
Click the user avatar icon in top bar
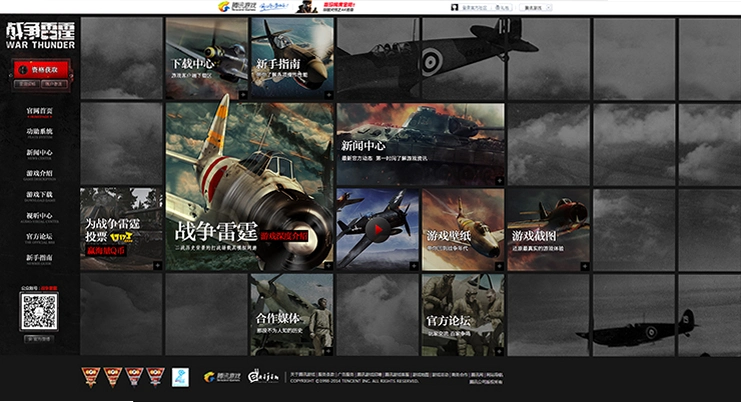454,8
